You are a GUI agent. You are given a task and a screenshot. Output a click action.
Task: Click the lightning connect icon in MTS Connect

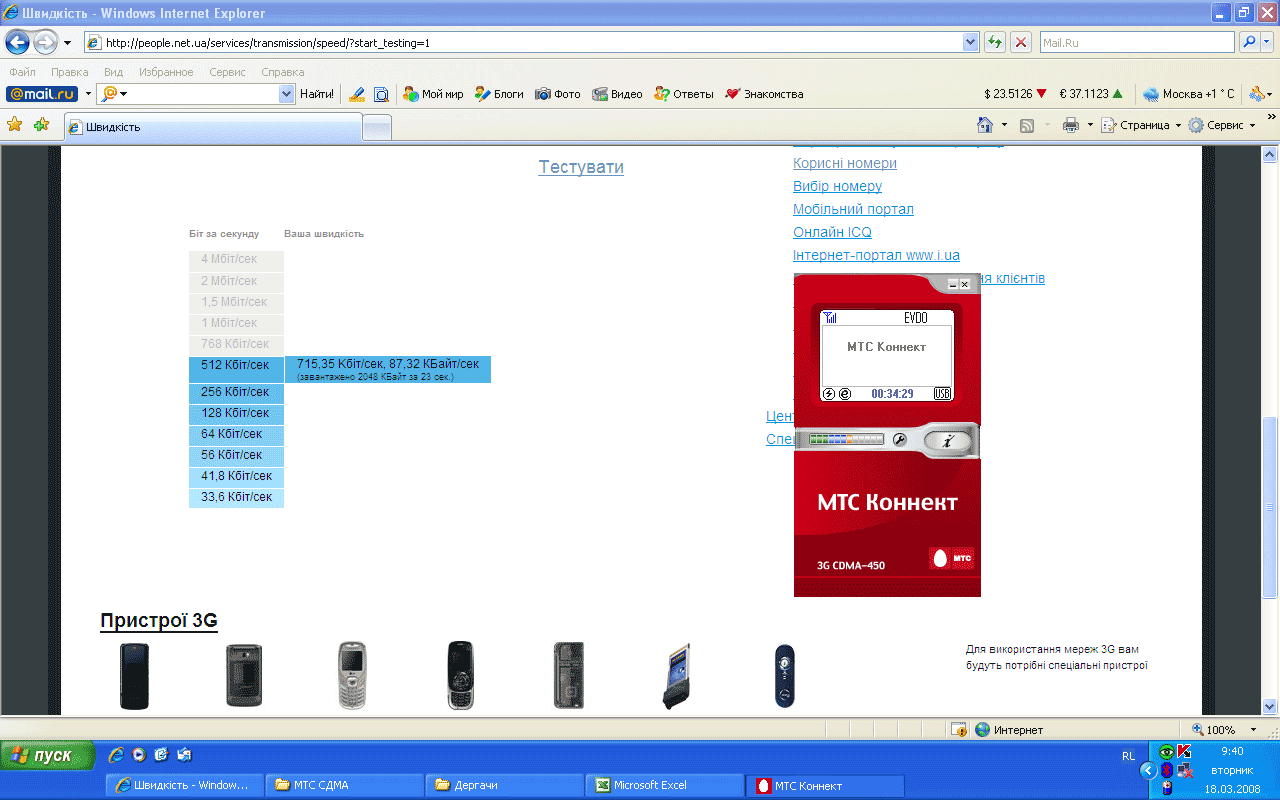(x=829, y=394)
